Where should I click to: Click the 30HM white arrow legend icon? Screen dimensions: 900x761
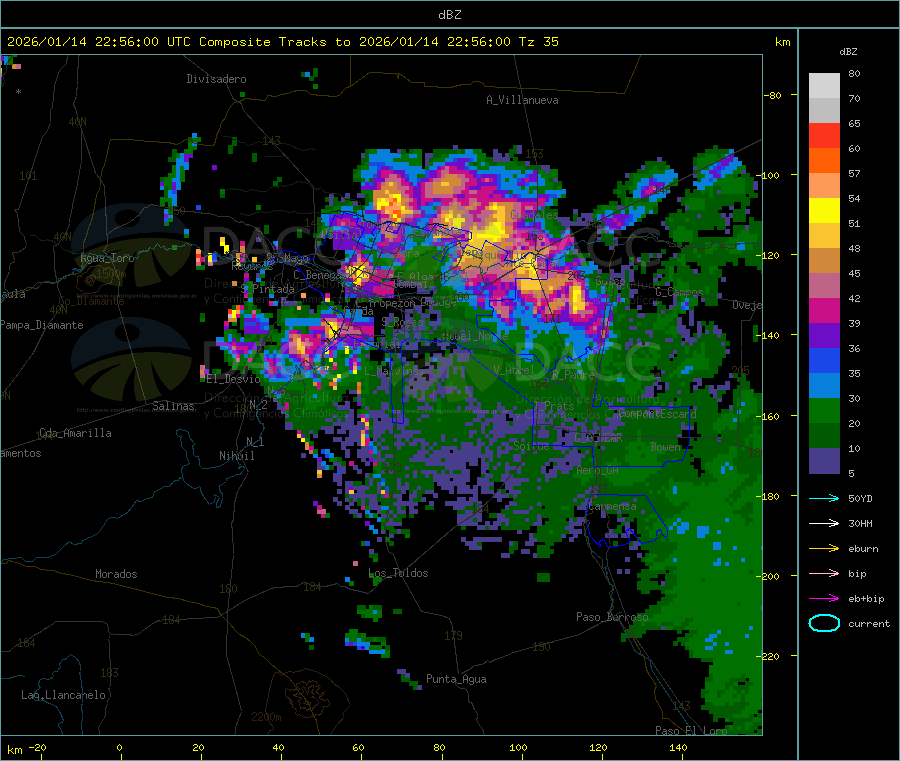click(x=824, y=523)
